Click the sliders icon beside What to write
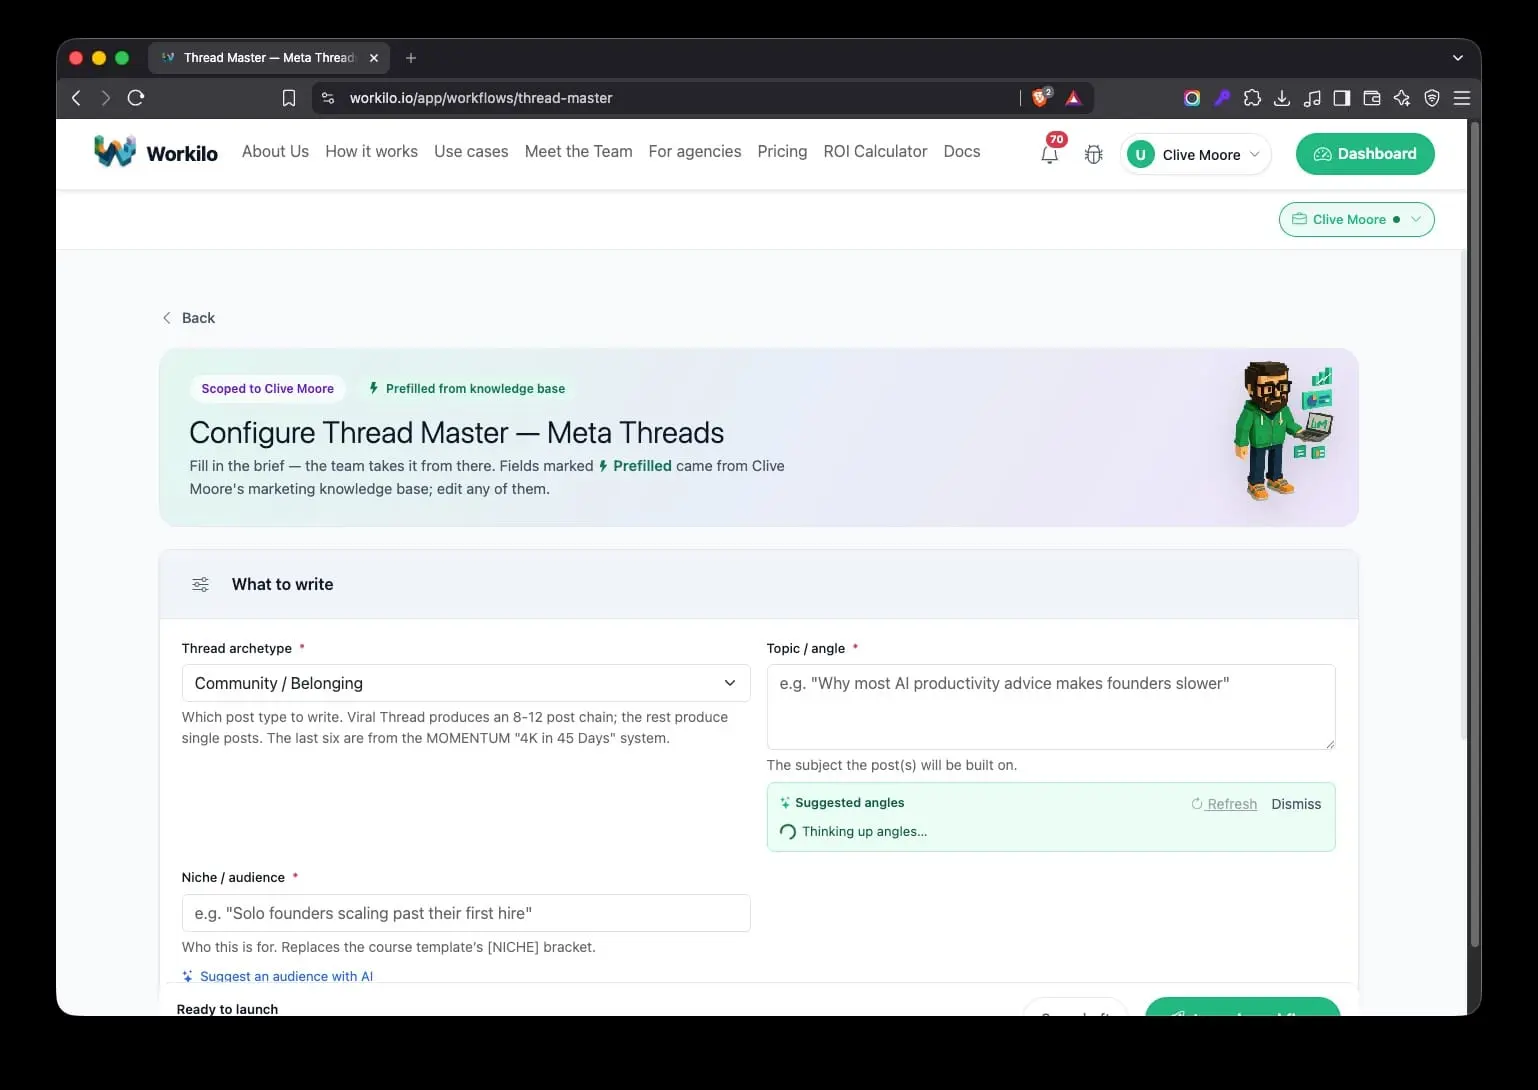 tap(200, 584)
